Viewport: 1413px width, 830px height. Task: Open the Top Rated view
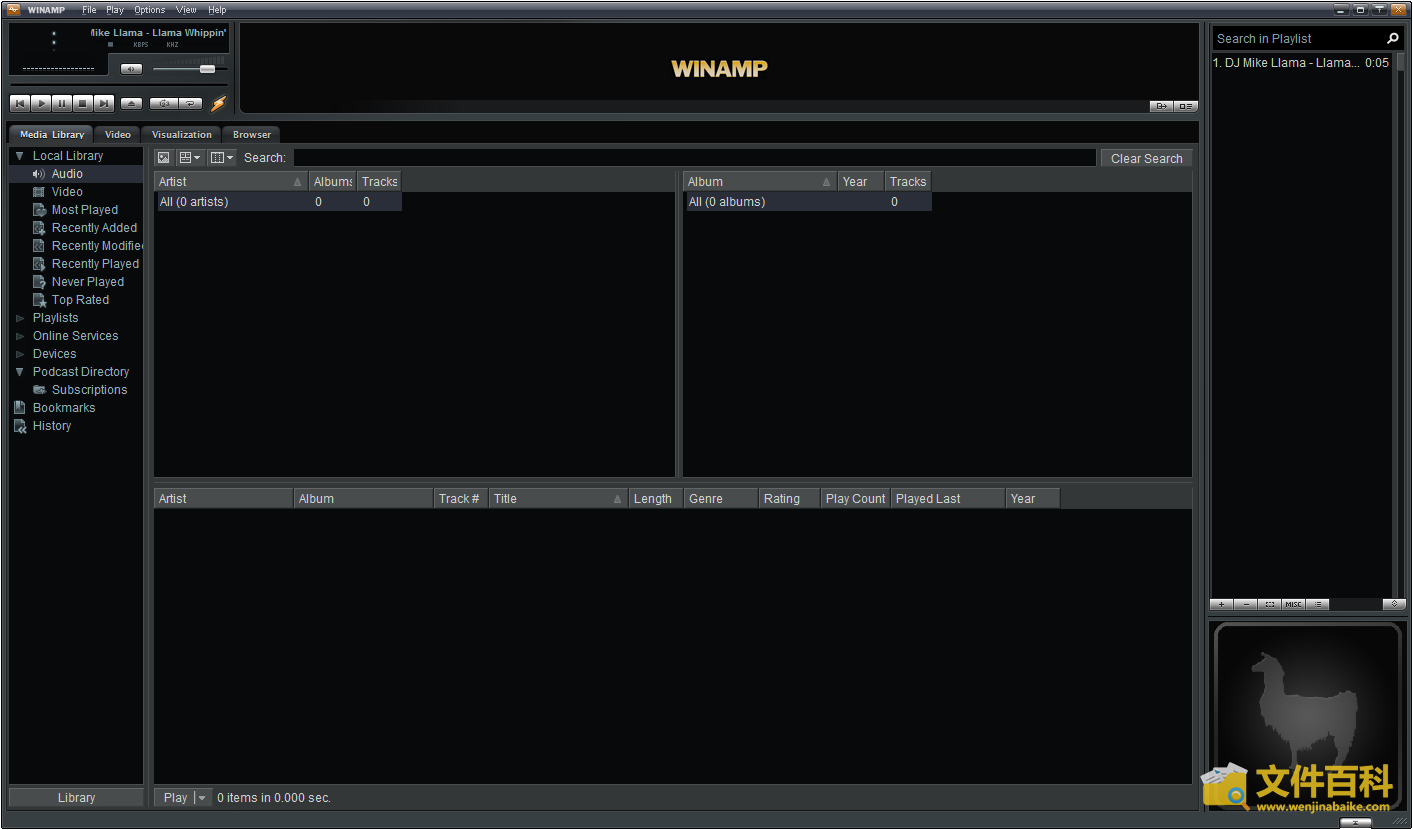tap(80, 300)
